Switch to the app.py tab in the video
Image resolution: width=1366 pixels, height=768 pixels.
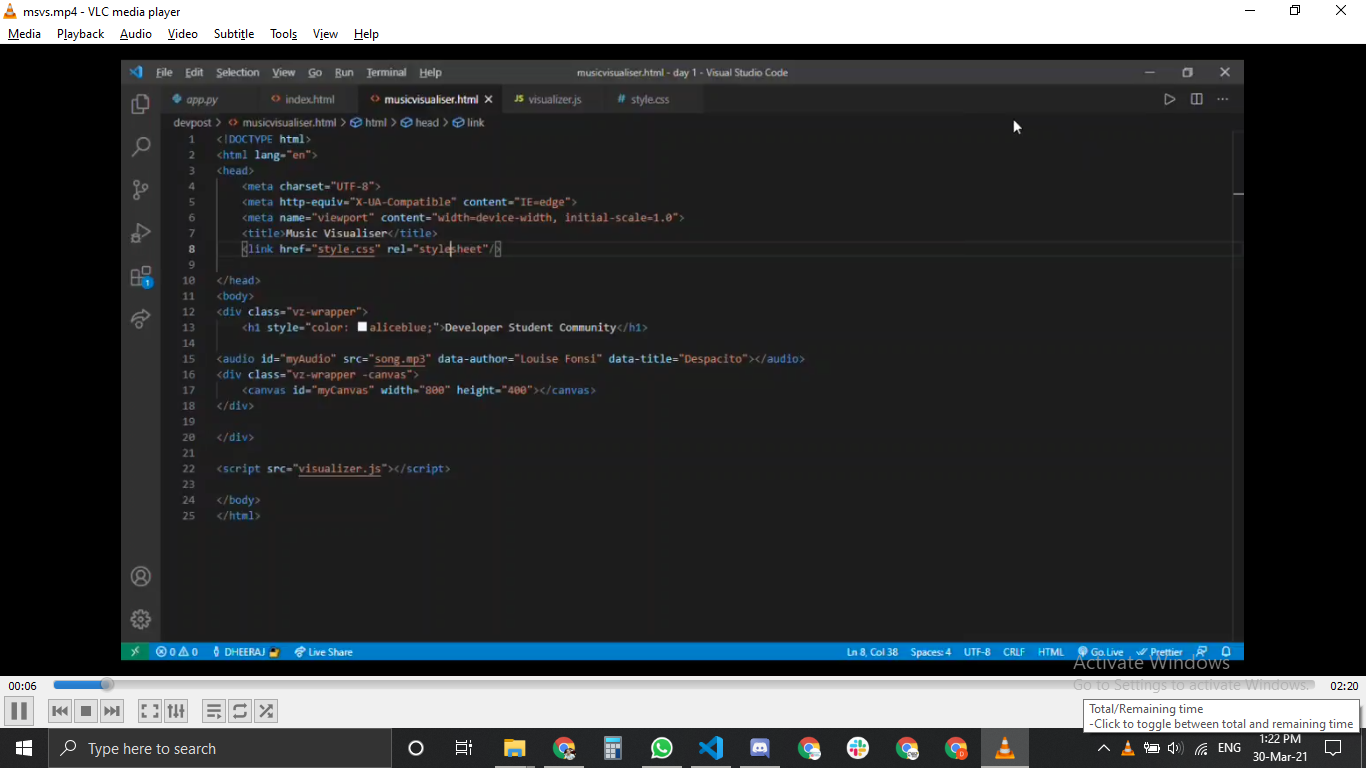pyautogui.click(x=203, y=99)
